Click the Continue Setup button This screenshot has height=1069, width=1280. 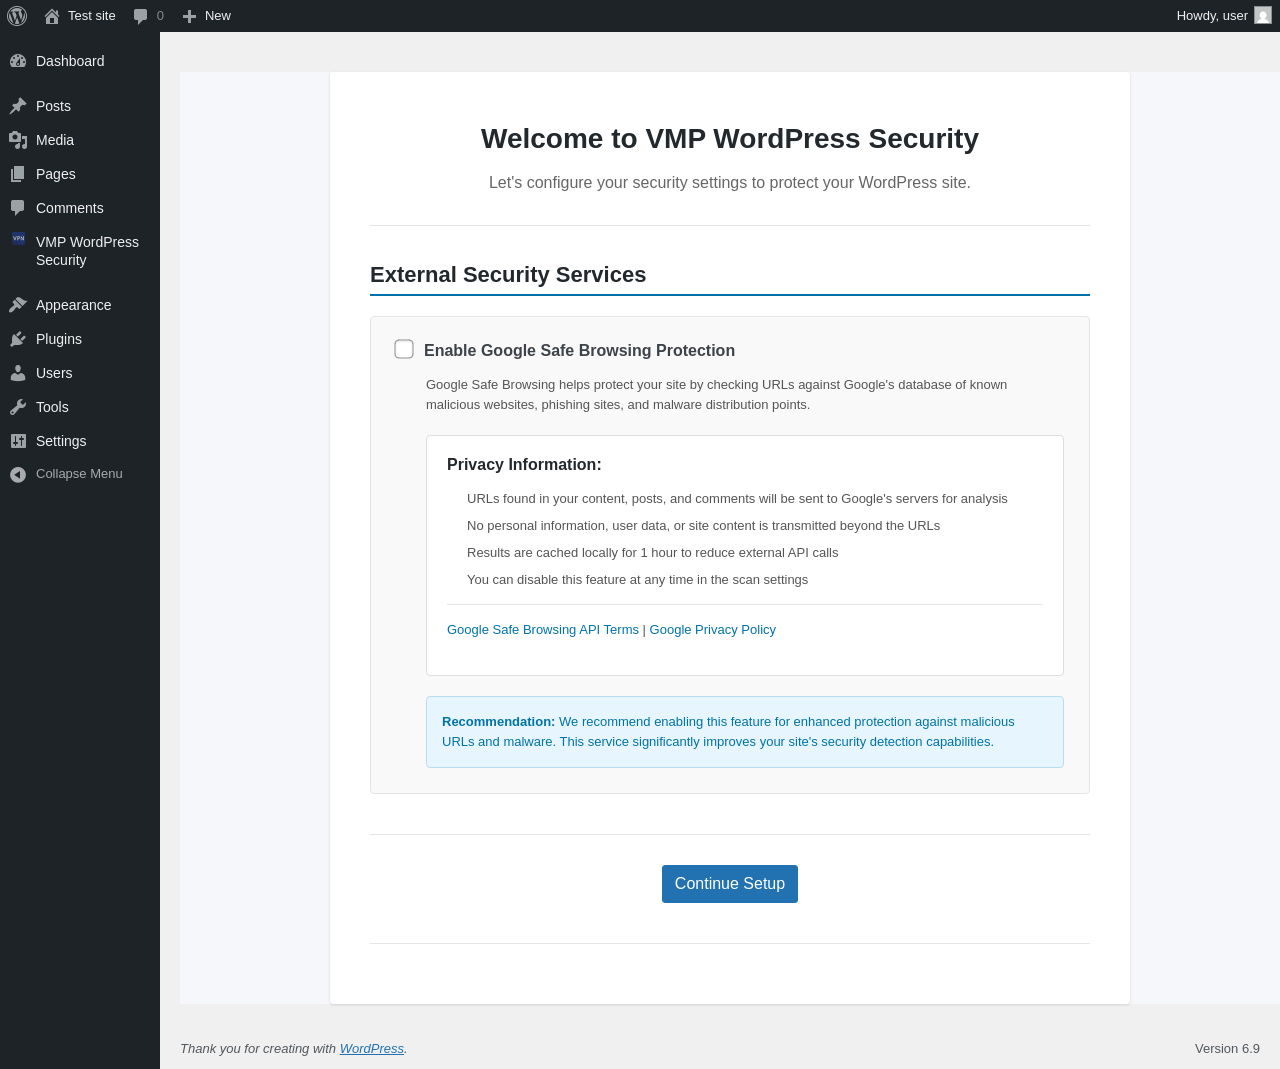[x=730, y=884]
